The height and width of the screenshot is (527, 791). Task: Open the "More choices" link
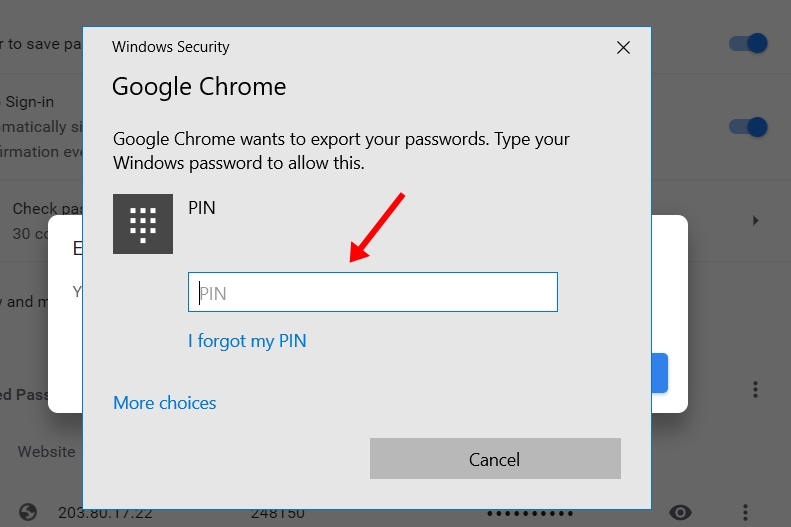[x=165, y=403]
